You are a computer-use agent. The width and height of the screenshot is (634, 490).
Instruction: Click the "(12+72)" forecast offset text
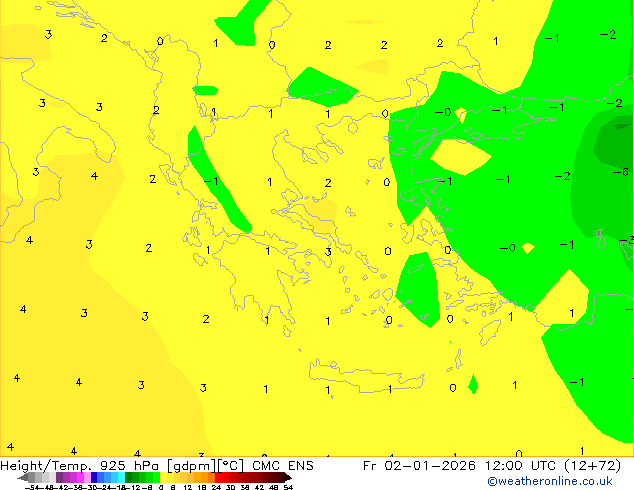click(x=592, y=466)
